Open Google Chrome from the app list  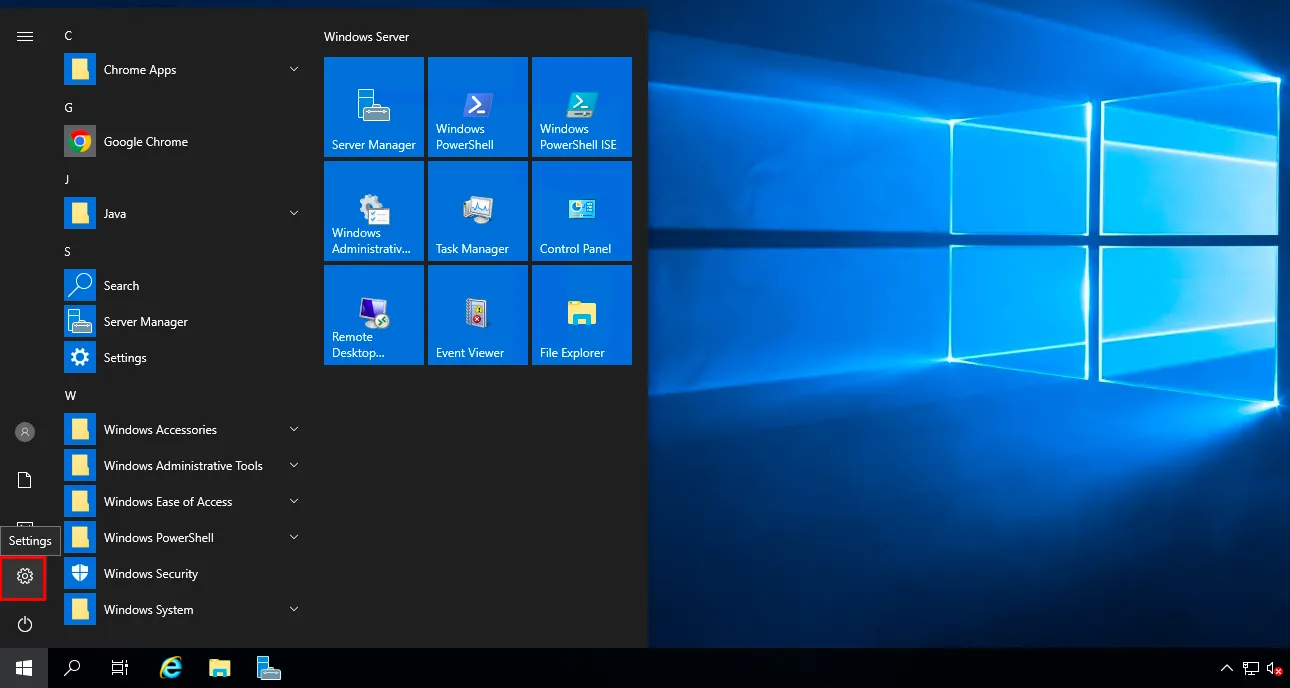click(x=145, y=142)
